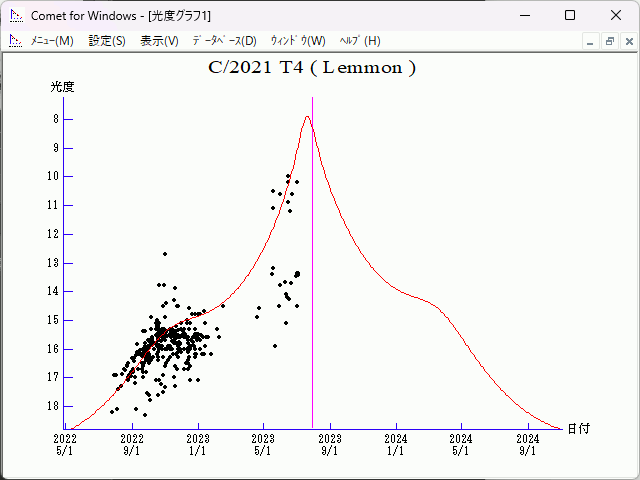
Task: Open the データベース(D) menu
Action: (224, 41)
